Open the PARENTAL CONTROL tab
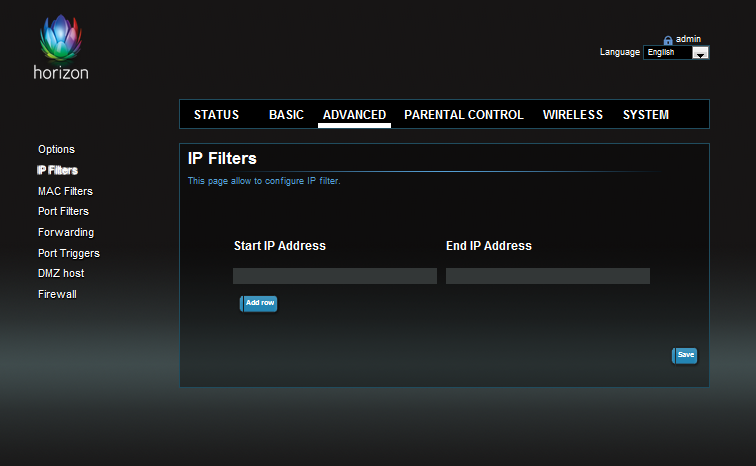This screenshot has width=756, height=466. [x=464, y=115]
